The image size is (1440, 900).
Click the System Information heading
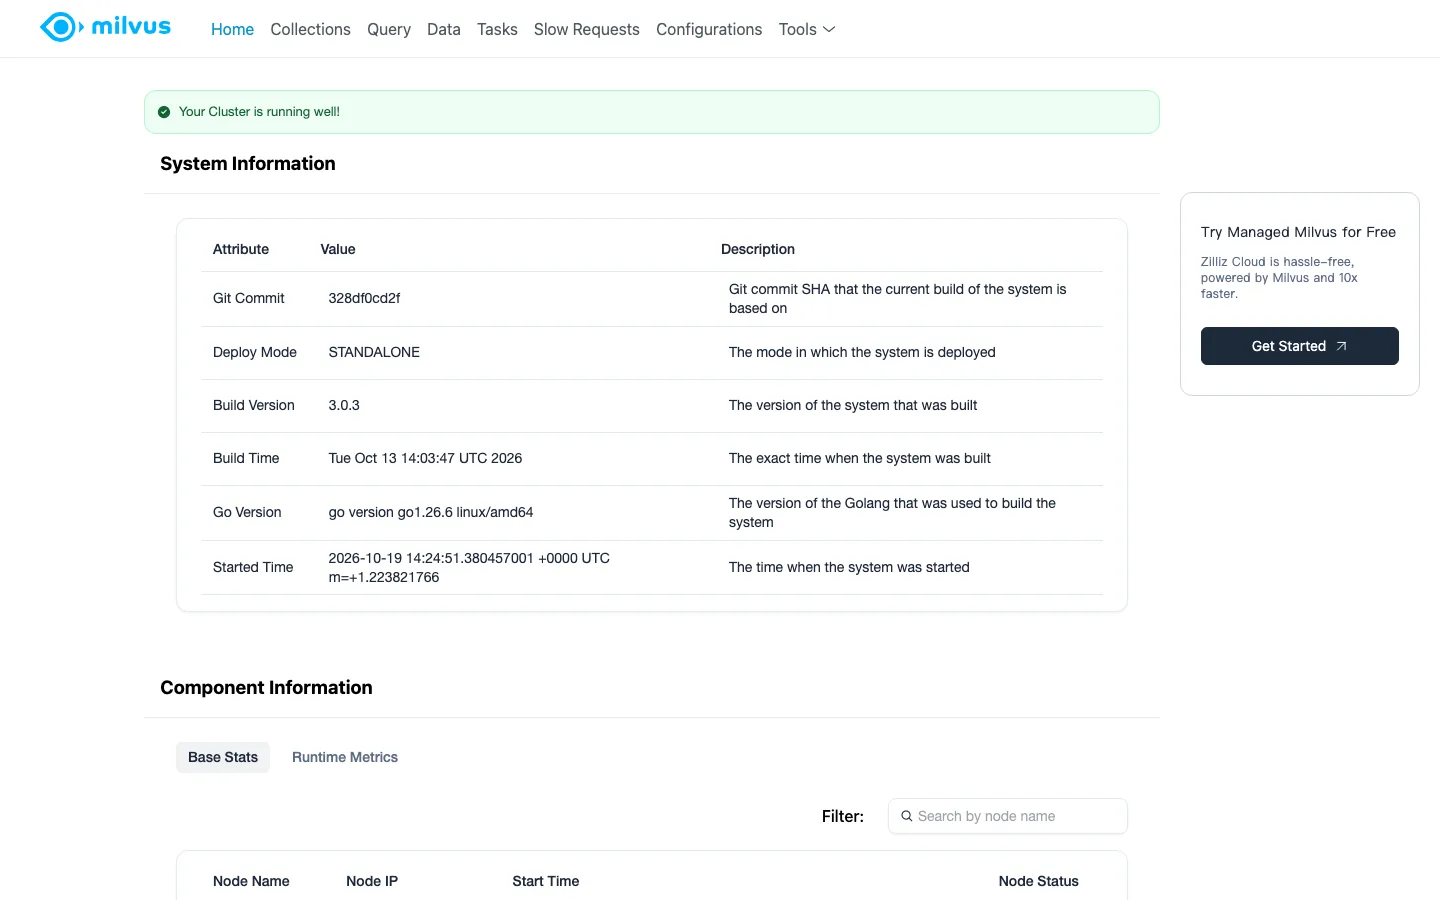248,163
